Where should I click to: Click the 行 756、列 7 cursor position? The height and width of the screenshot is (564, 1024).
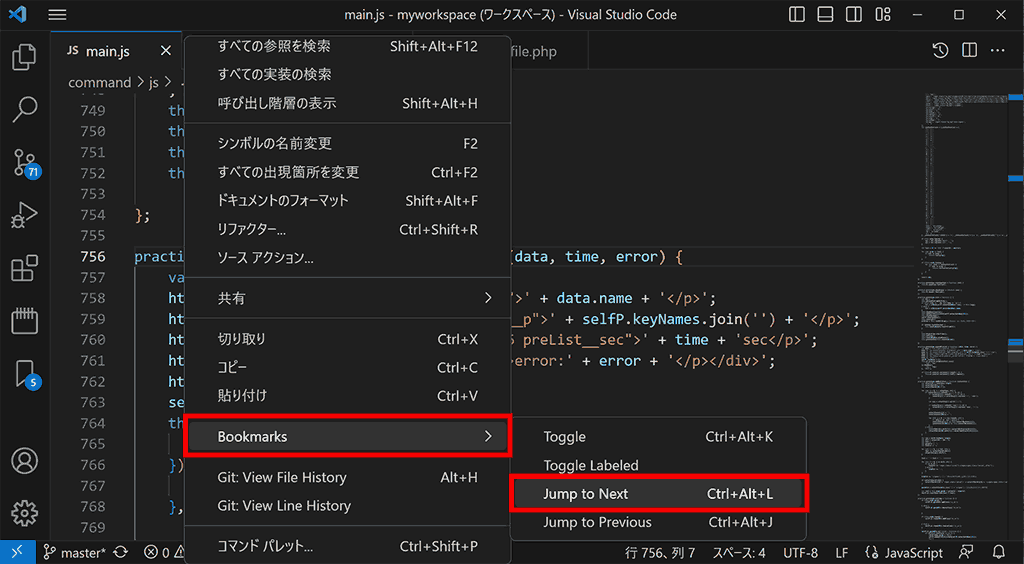(x=660, y=553)
